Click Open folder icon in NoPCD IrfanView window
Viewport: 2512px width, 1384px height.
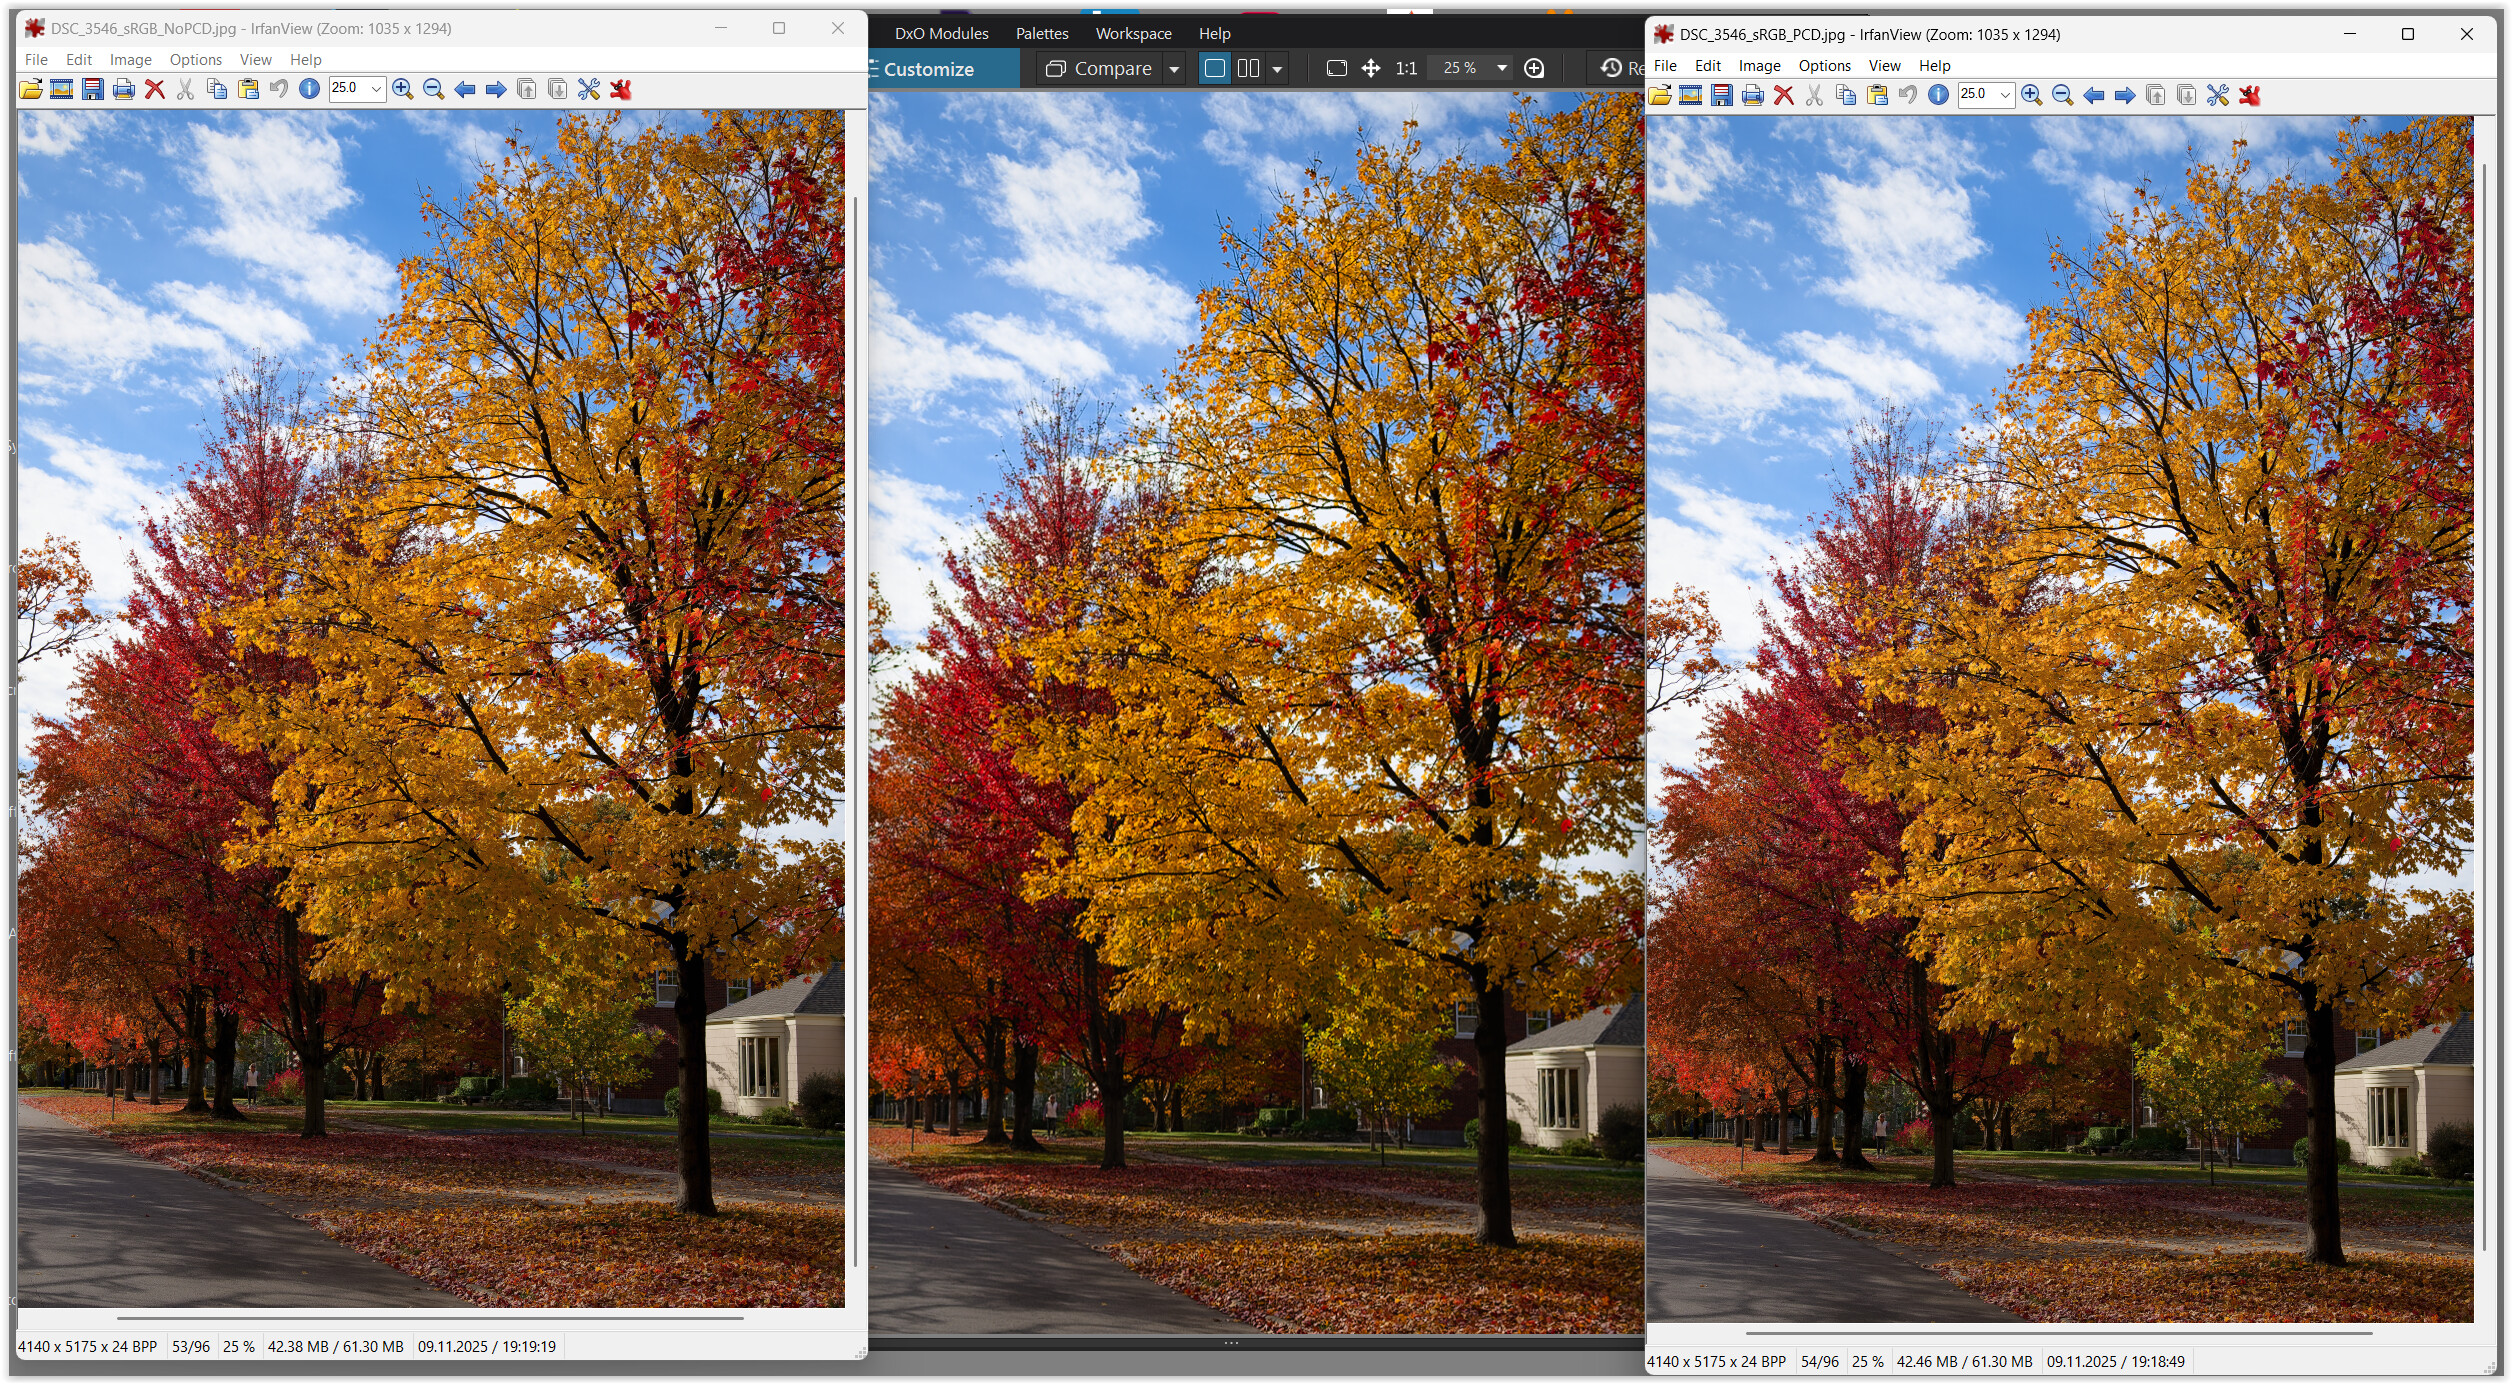coord(31,90)
